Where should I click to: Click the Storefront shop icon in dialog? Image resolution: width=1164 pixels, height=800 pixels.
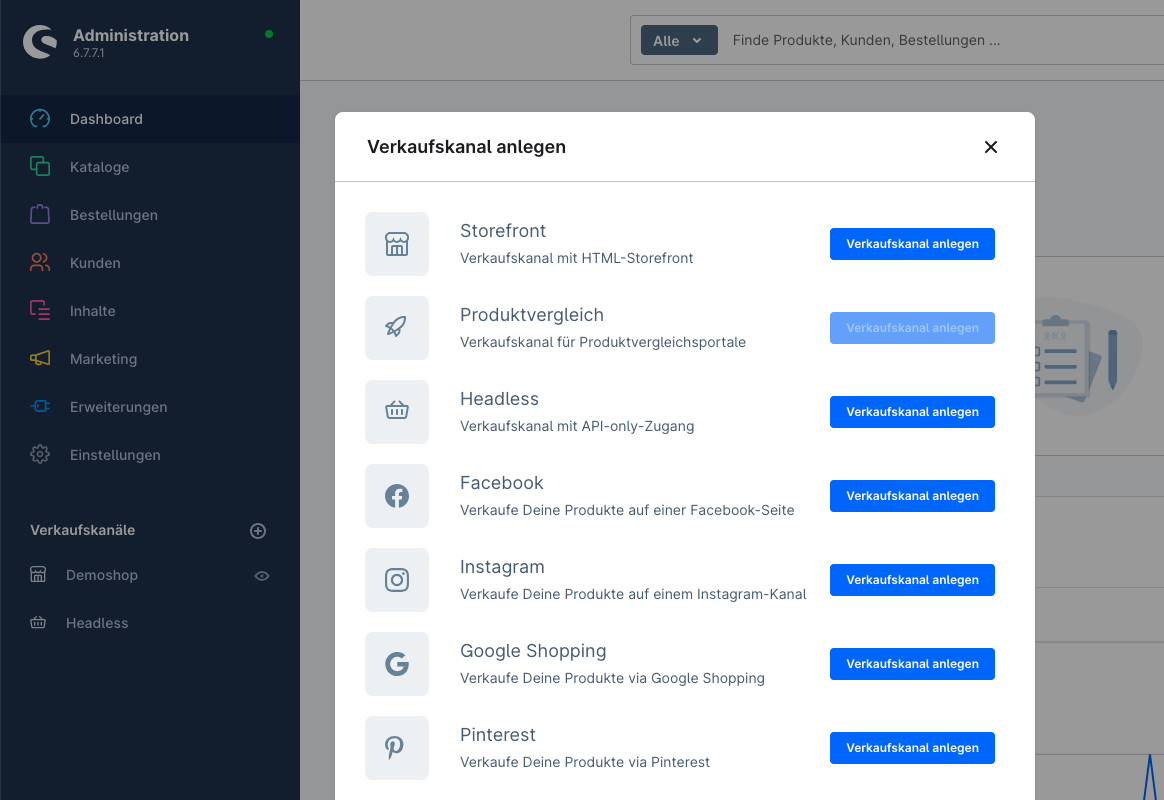pyautogui.click(x=397, y=244)
